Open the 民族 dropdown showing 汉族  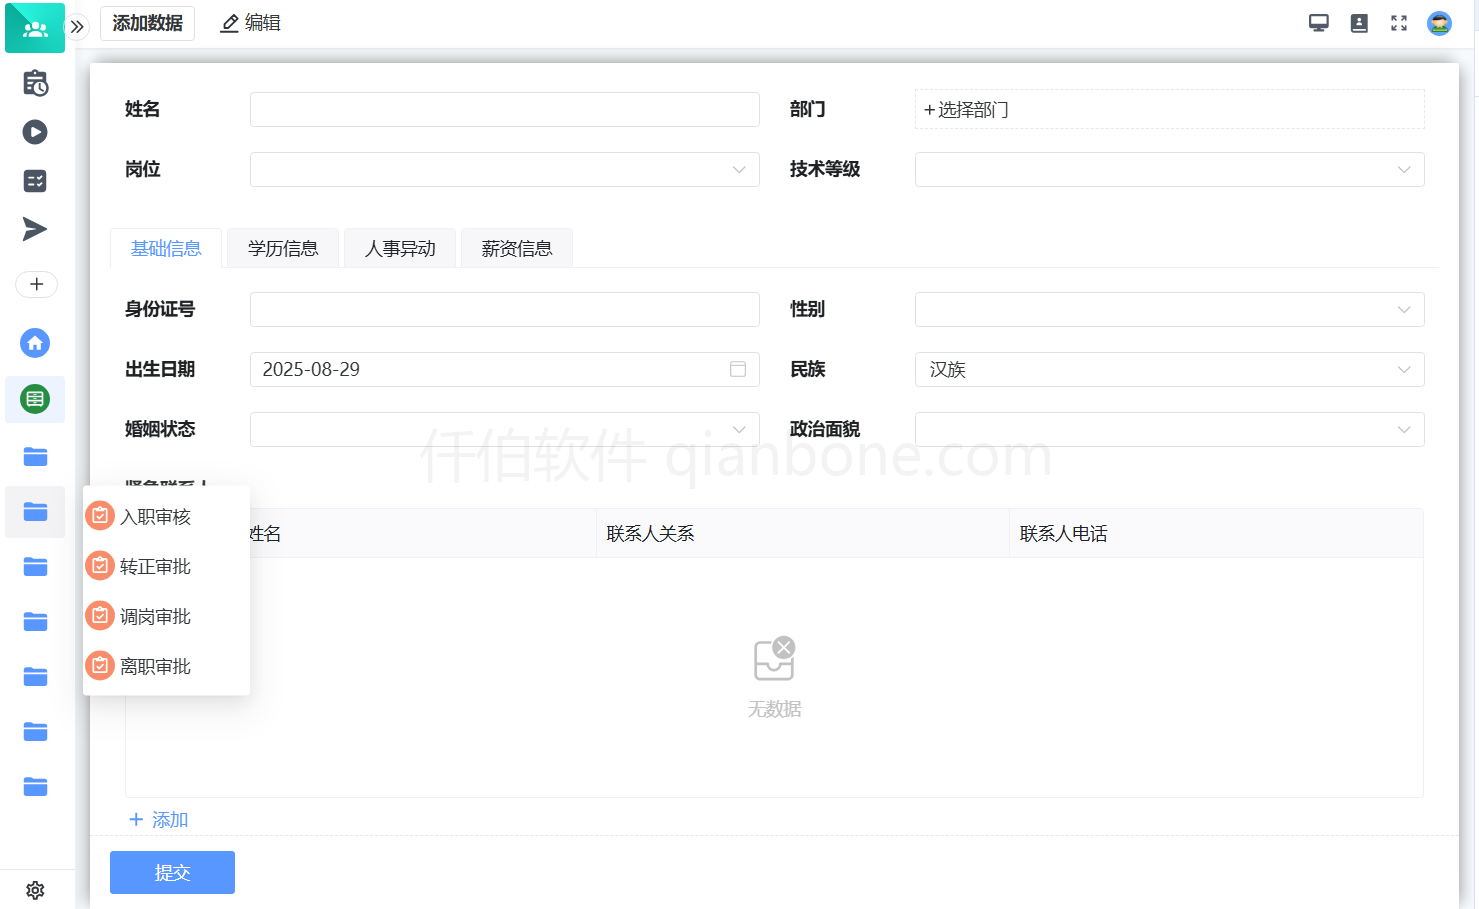[x=1169, y=370]
